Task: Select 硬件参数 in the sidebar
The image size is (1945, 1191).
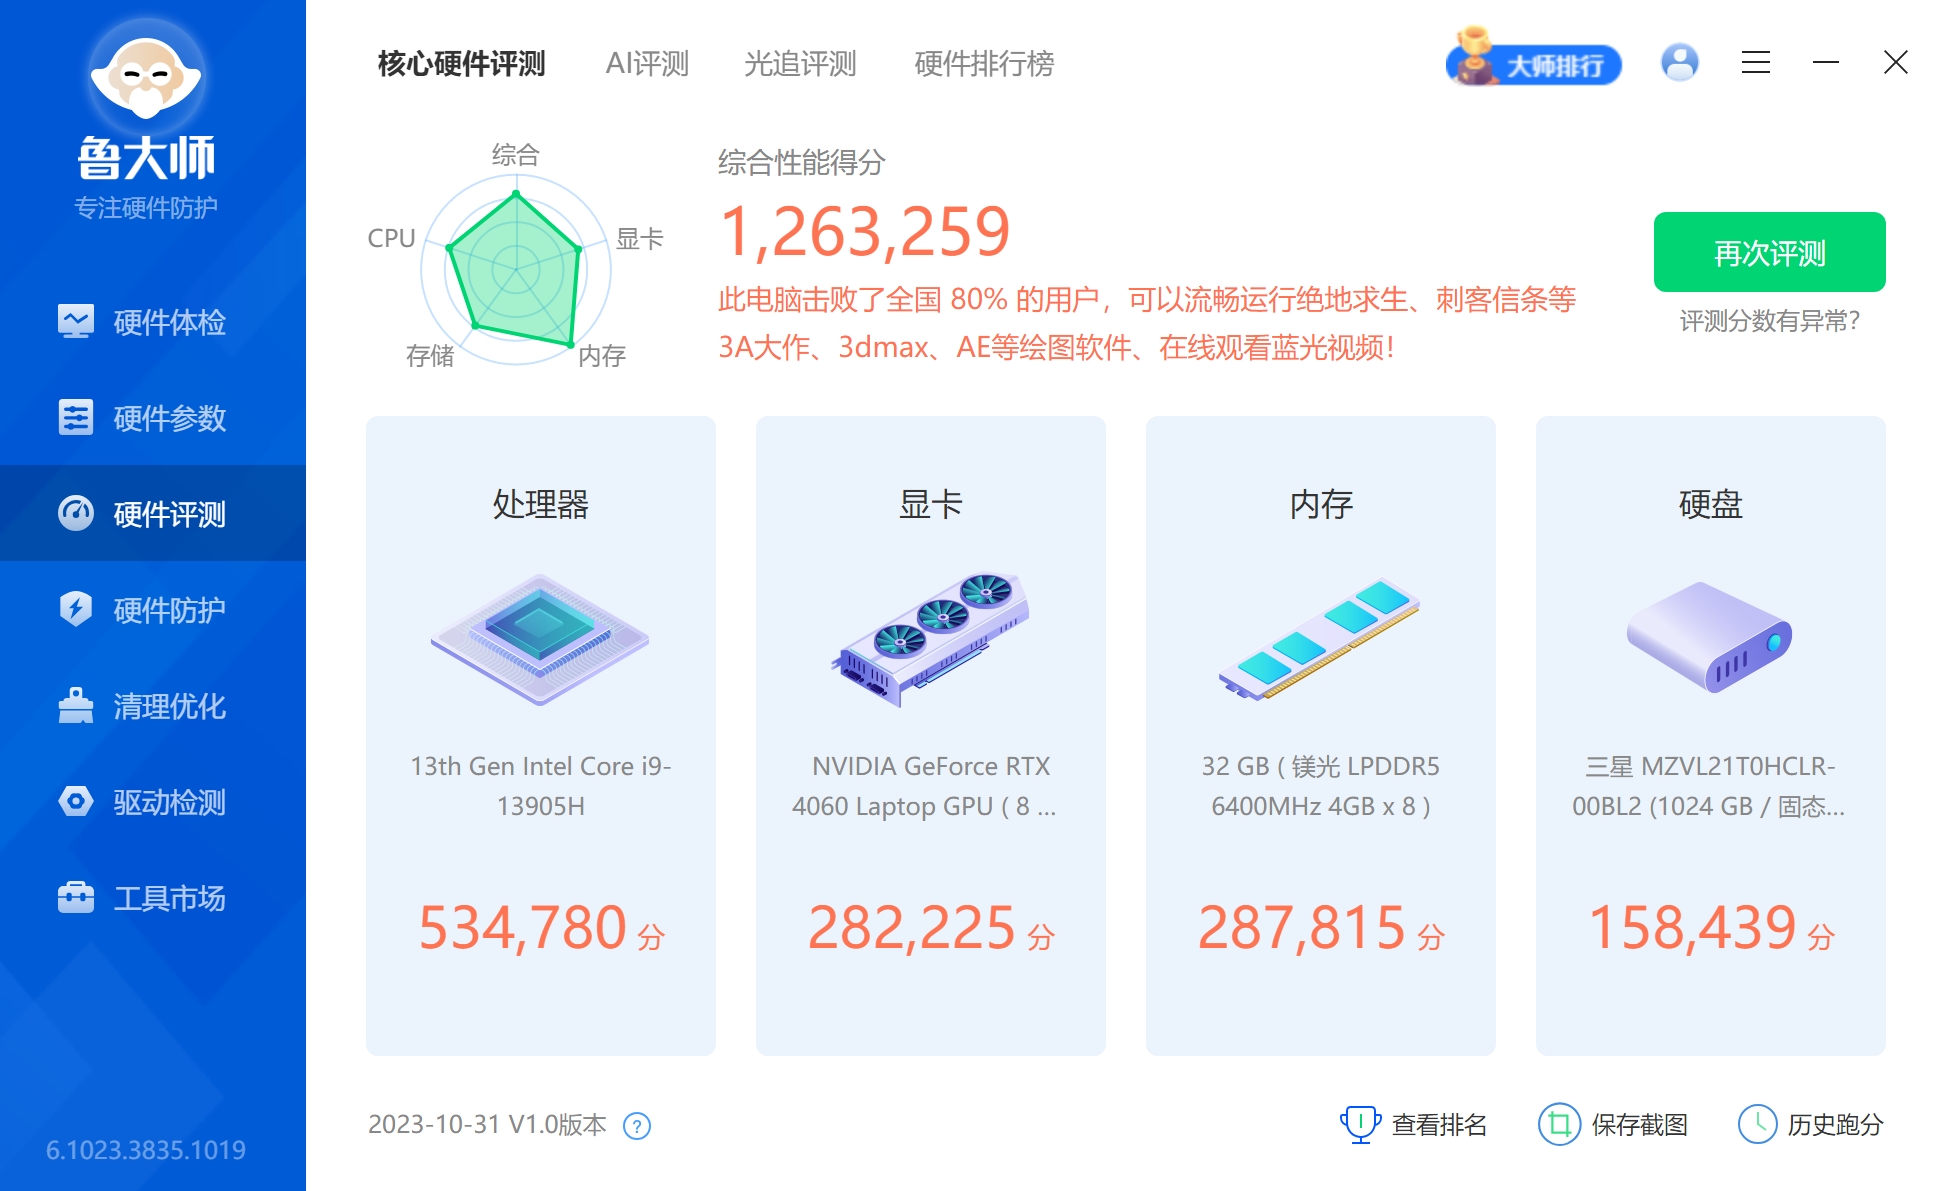Action: tap(153, 418)
